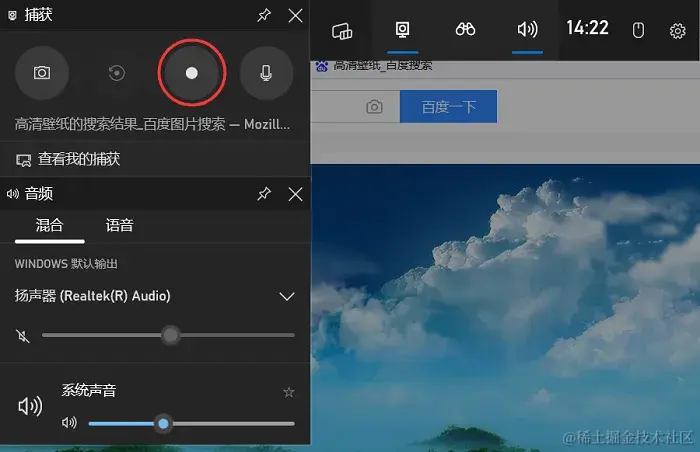The width and height of the screenshot is (700, 452).
Task: Click the 音频 audio widget header icon
Action: coord(12,194)
